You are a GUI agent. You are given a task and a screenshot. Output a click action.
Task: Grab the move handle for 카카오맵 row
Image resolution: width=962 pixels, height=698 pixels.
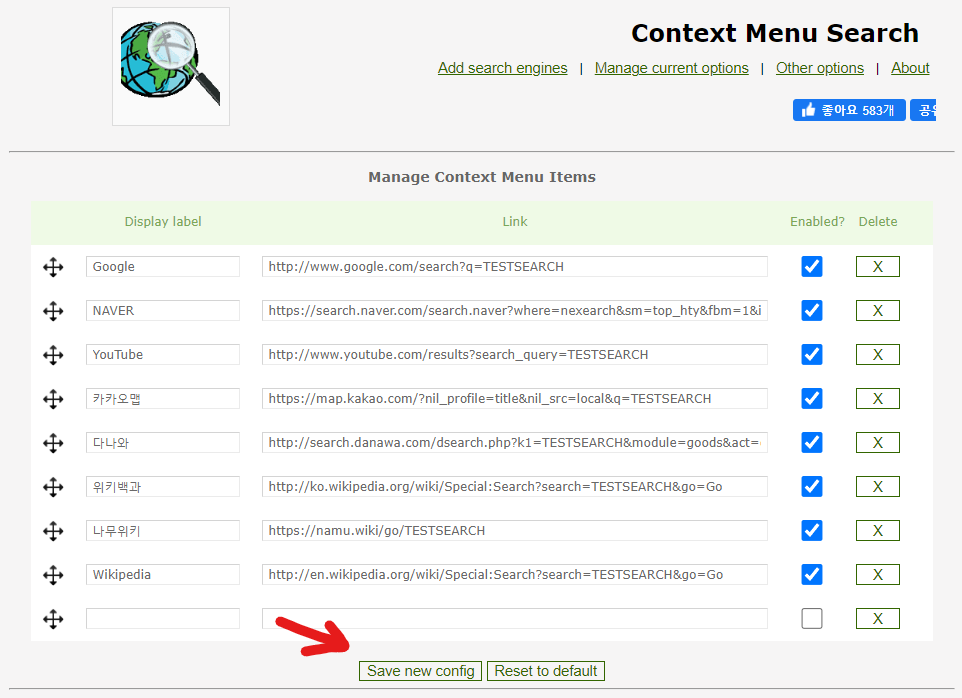[53, 399]
